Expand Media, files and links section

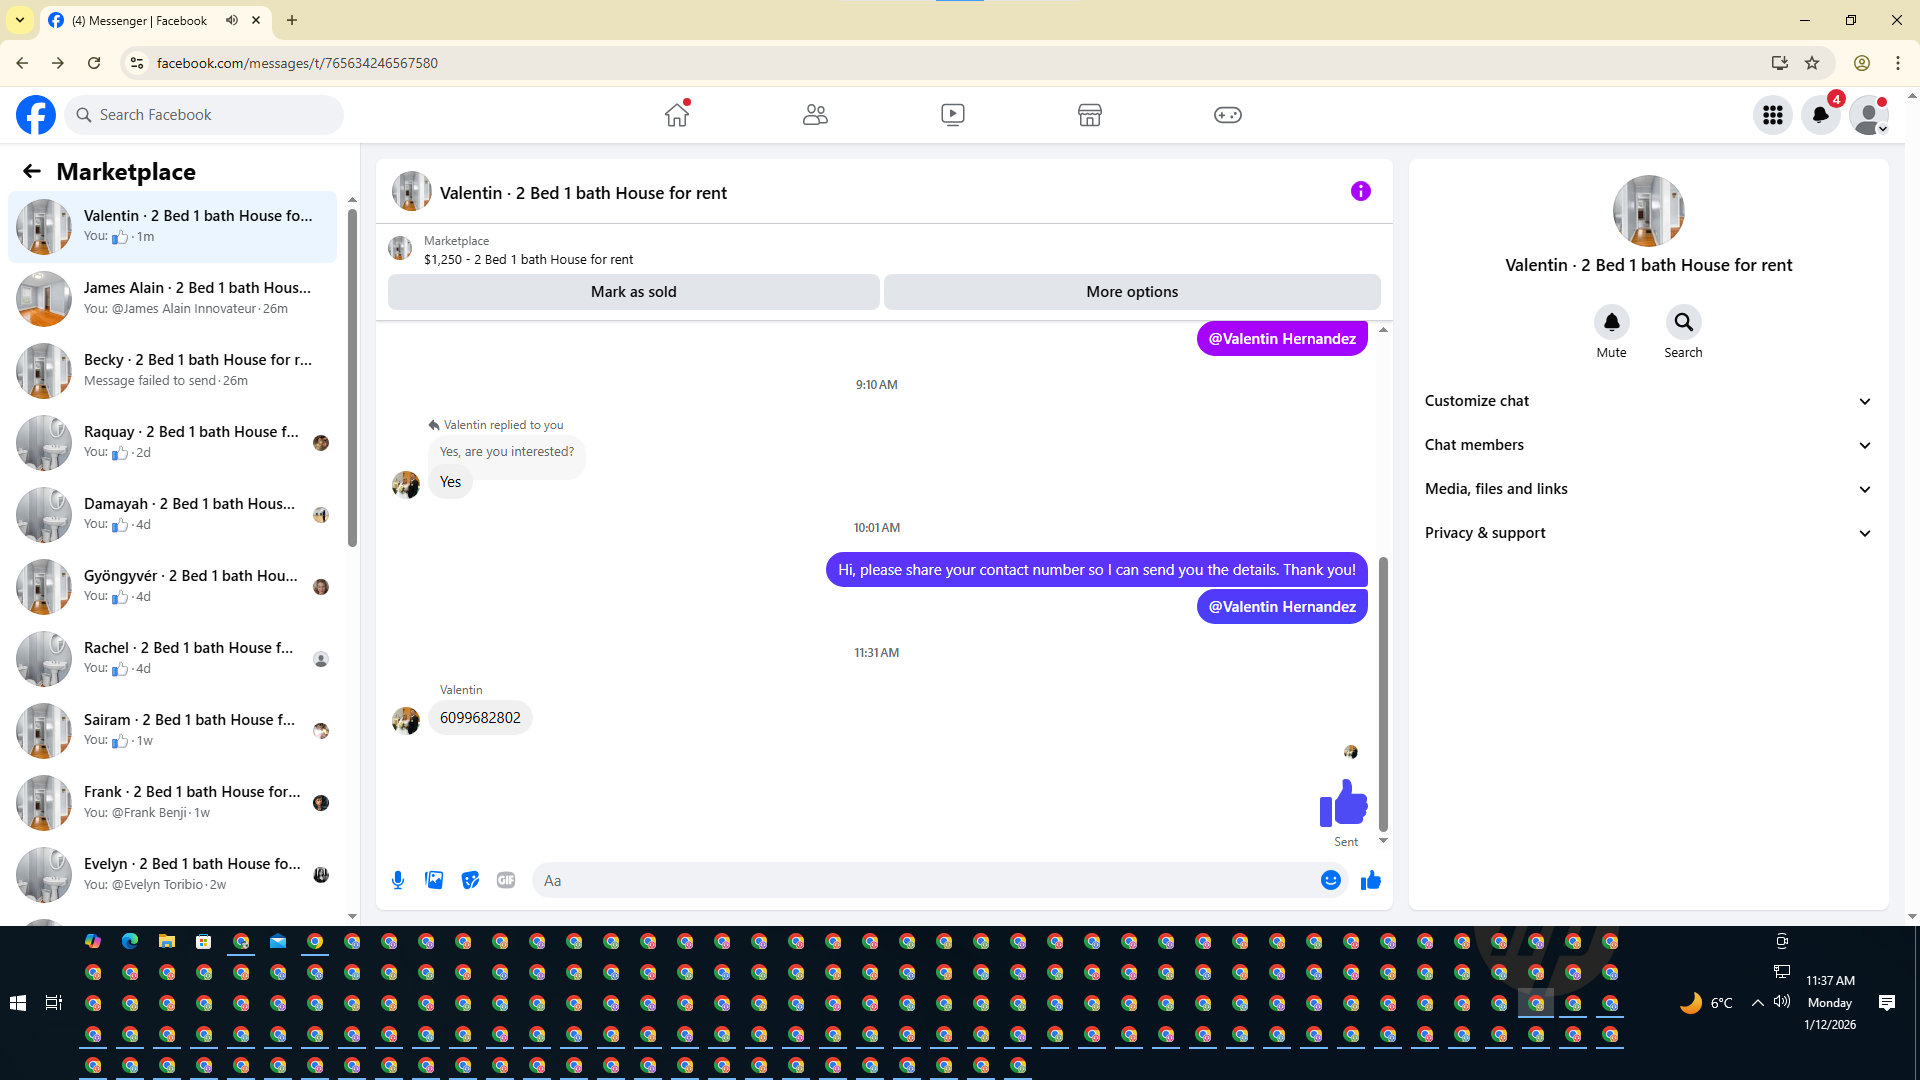click(1648, 489)
